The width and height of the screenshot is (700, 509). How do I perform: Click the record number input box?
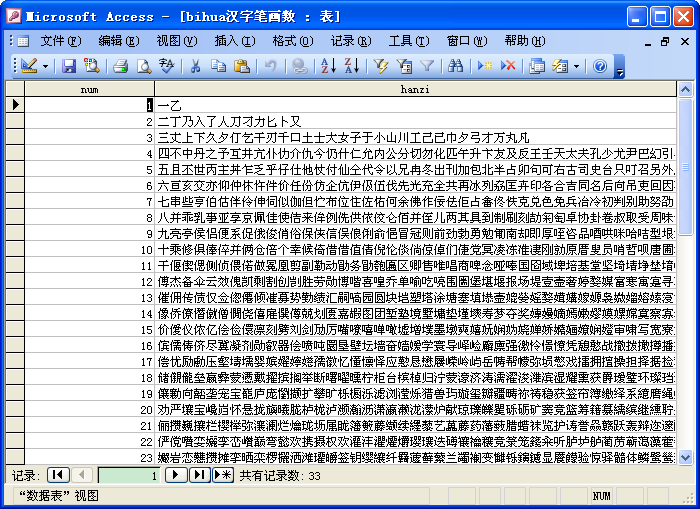(x=129, y=476)
